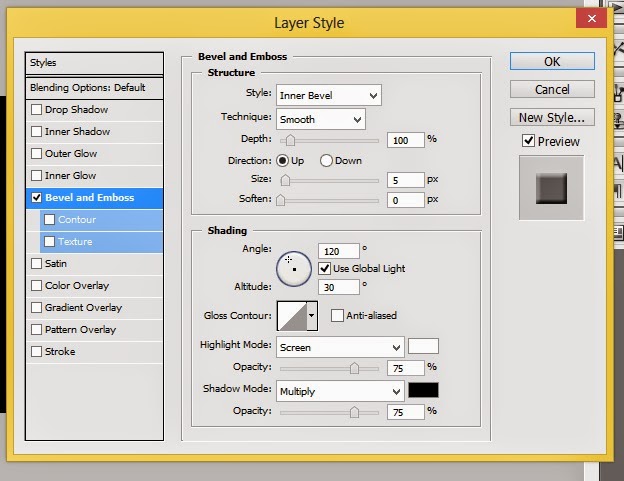Select the Texture row label

pos(75,241)
